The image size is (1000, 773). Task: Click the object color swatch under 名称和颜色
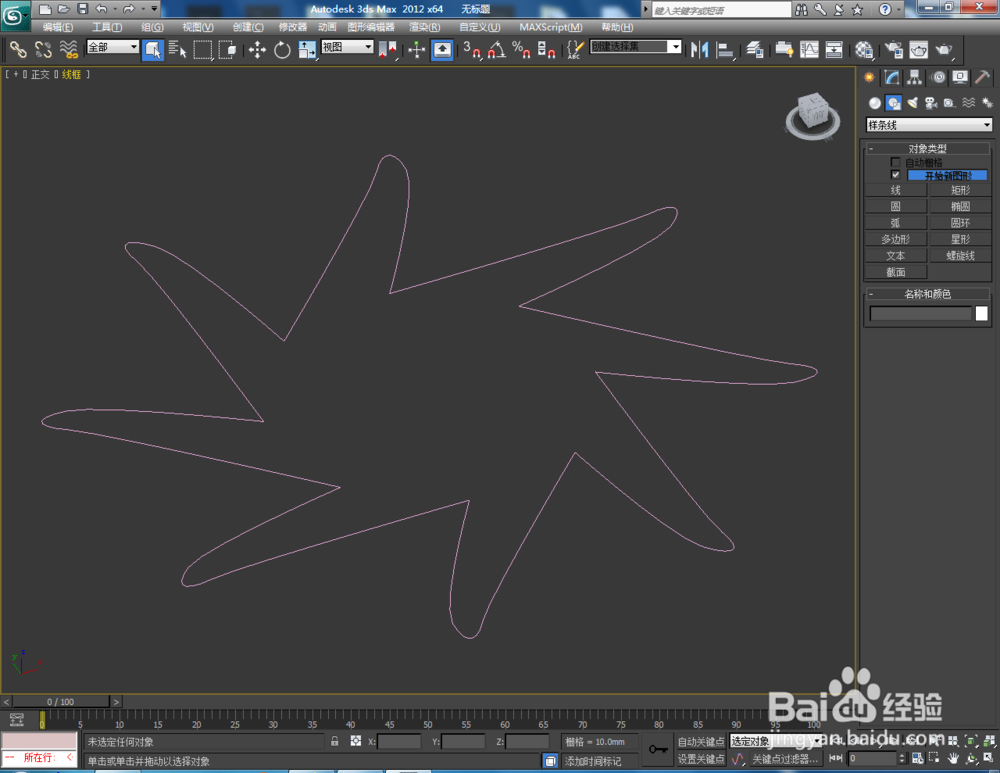(981, 313)
